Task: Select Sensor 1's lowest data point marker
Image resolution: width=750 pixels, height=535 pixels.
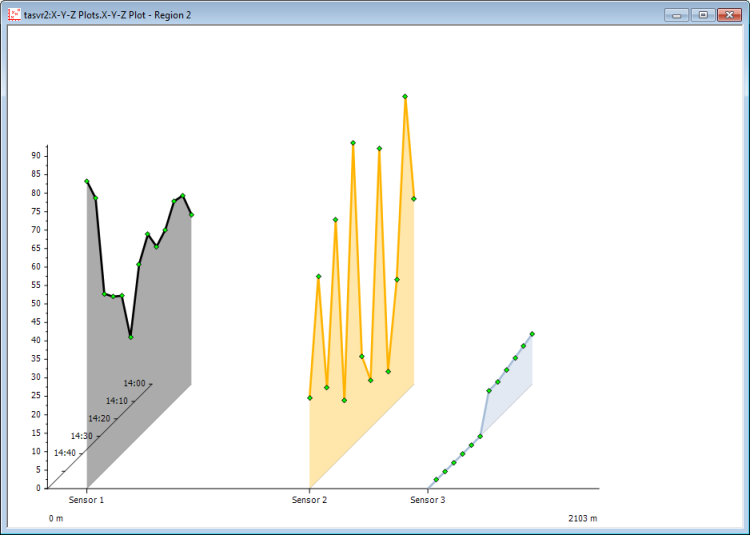Action: tap(131, 338)
